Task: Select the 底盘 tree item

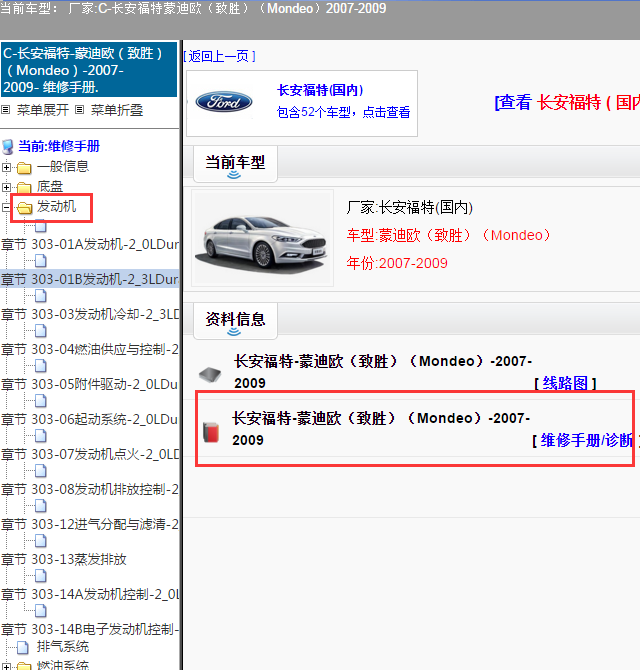Action: (x=50, y=186)
